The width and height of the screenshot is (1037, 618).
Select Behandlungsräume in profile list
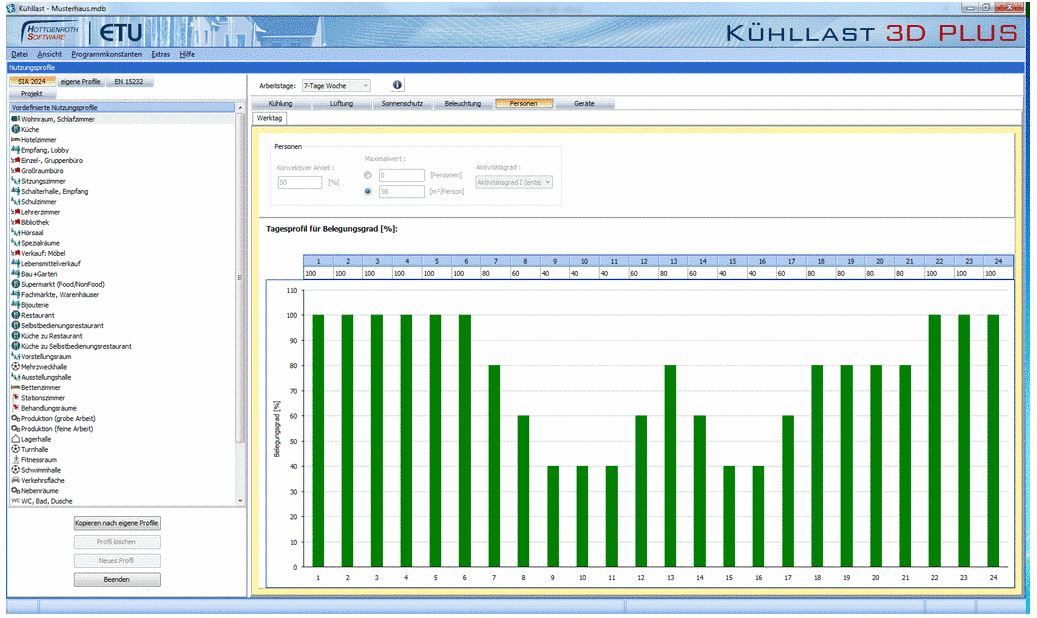(x=49, y=408)
